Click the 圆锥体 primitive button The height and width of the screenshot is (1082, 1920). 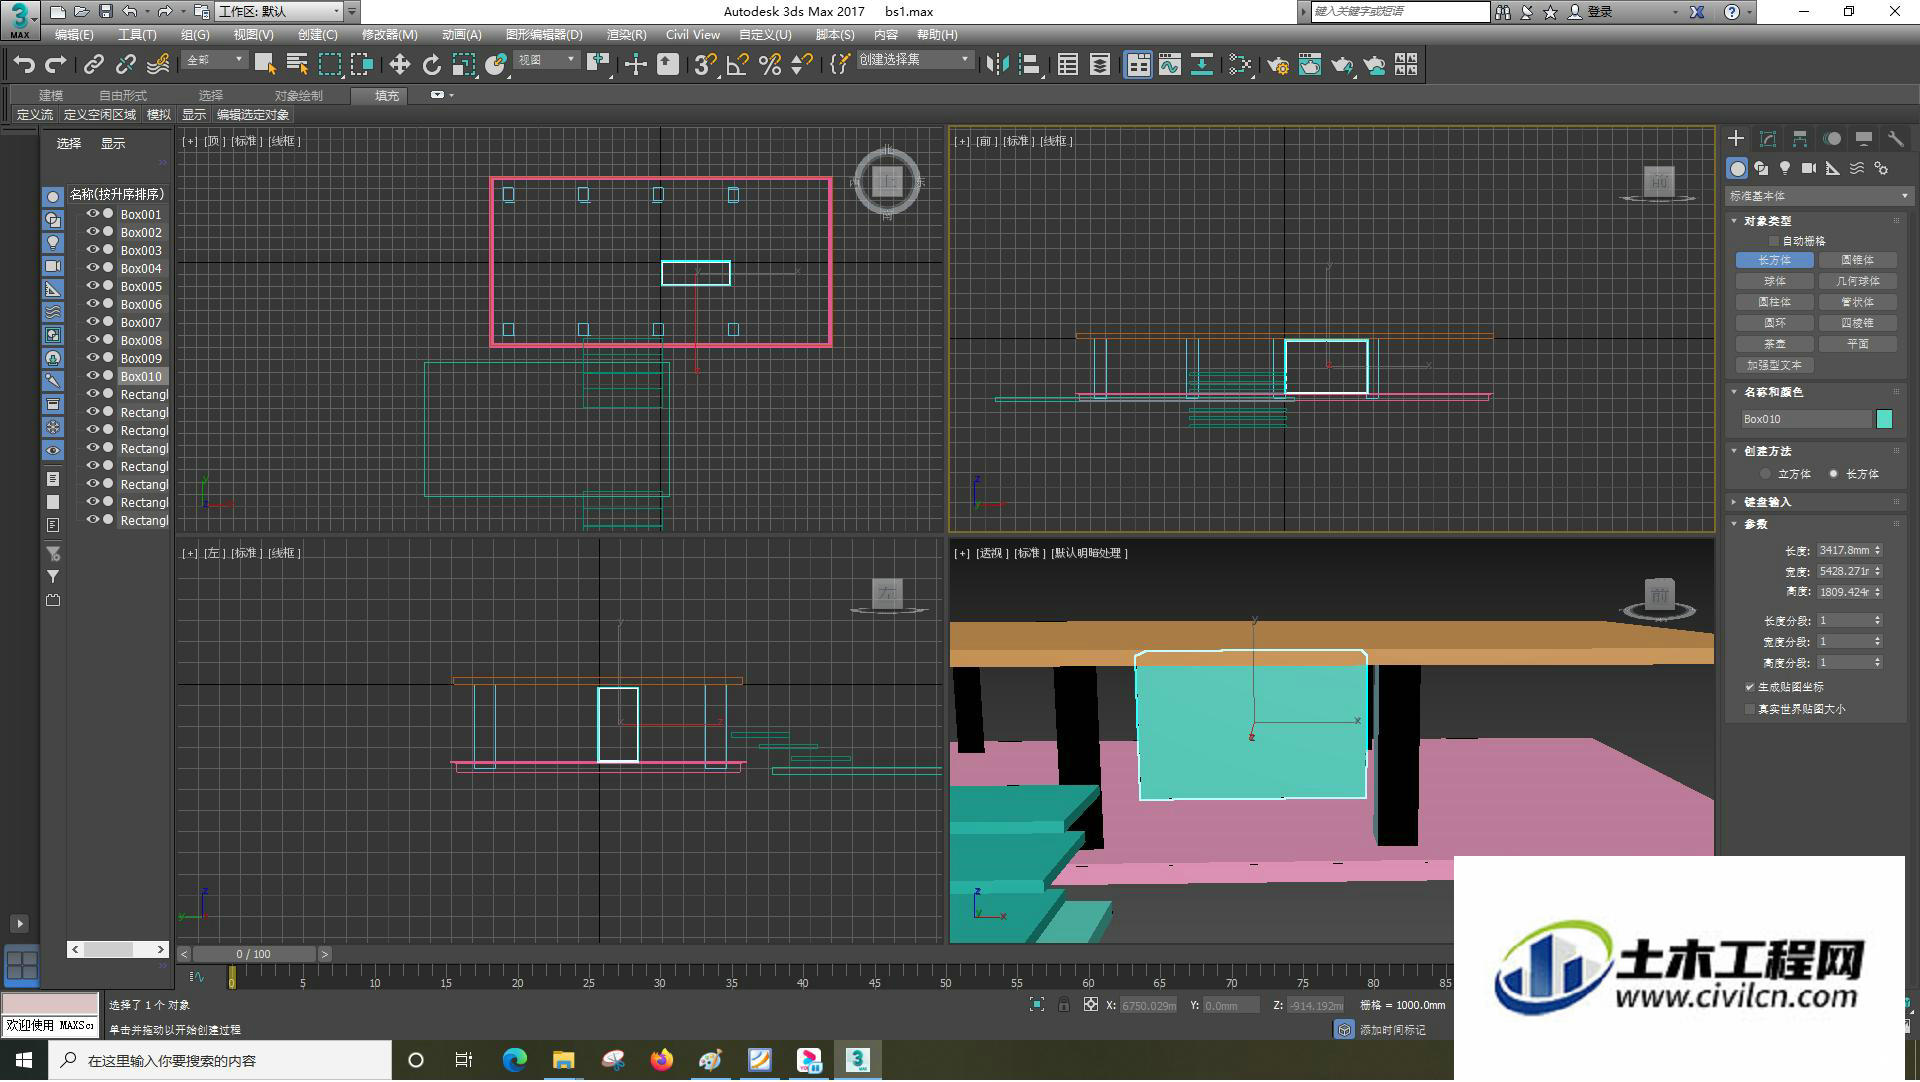pos(1857,260)
